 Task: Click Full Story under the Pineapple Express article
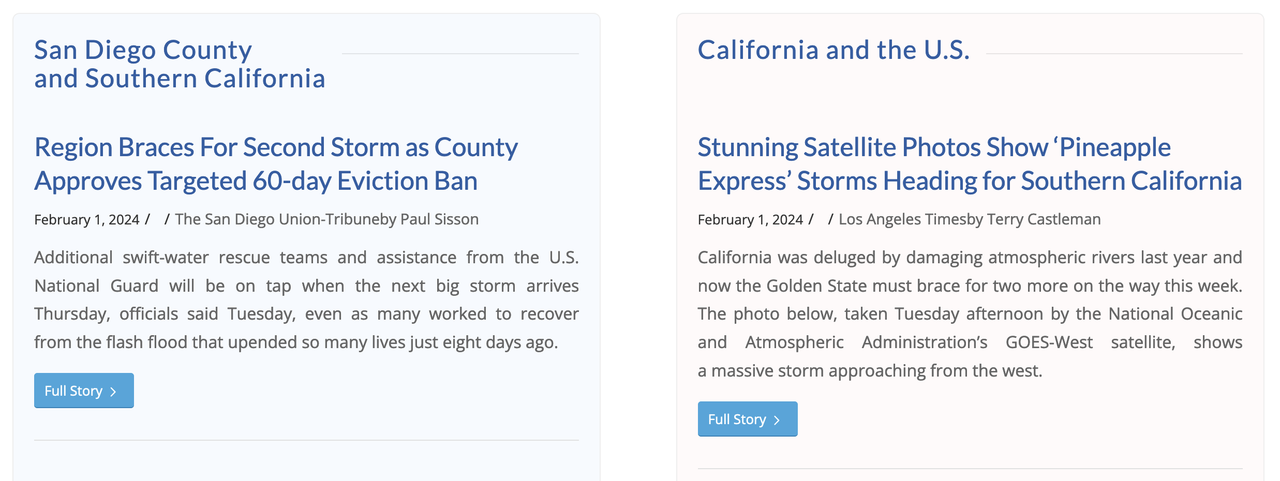pos(748,420)
